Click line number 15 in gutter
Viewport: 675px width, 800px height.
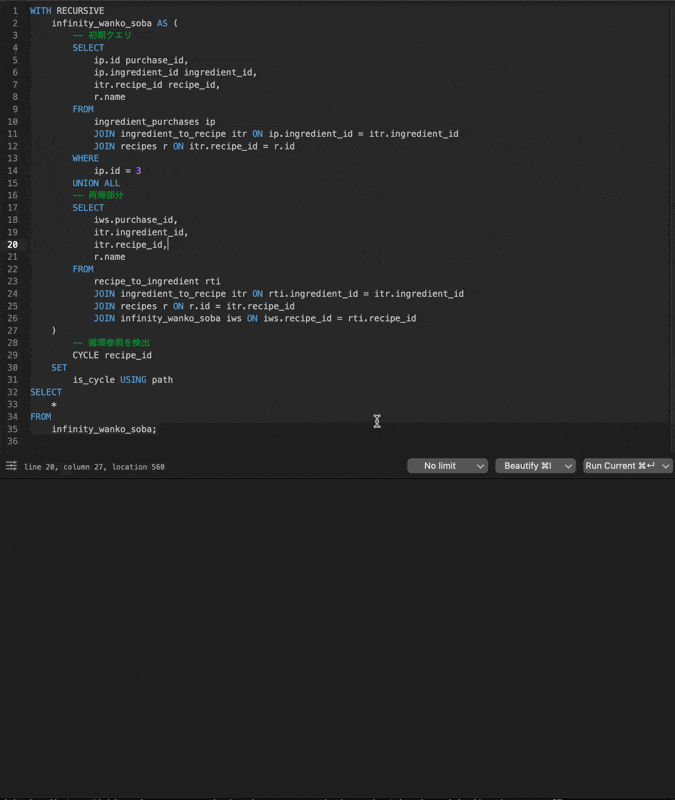13,183
